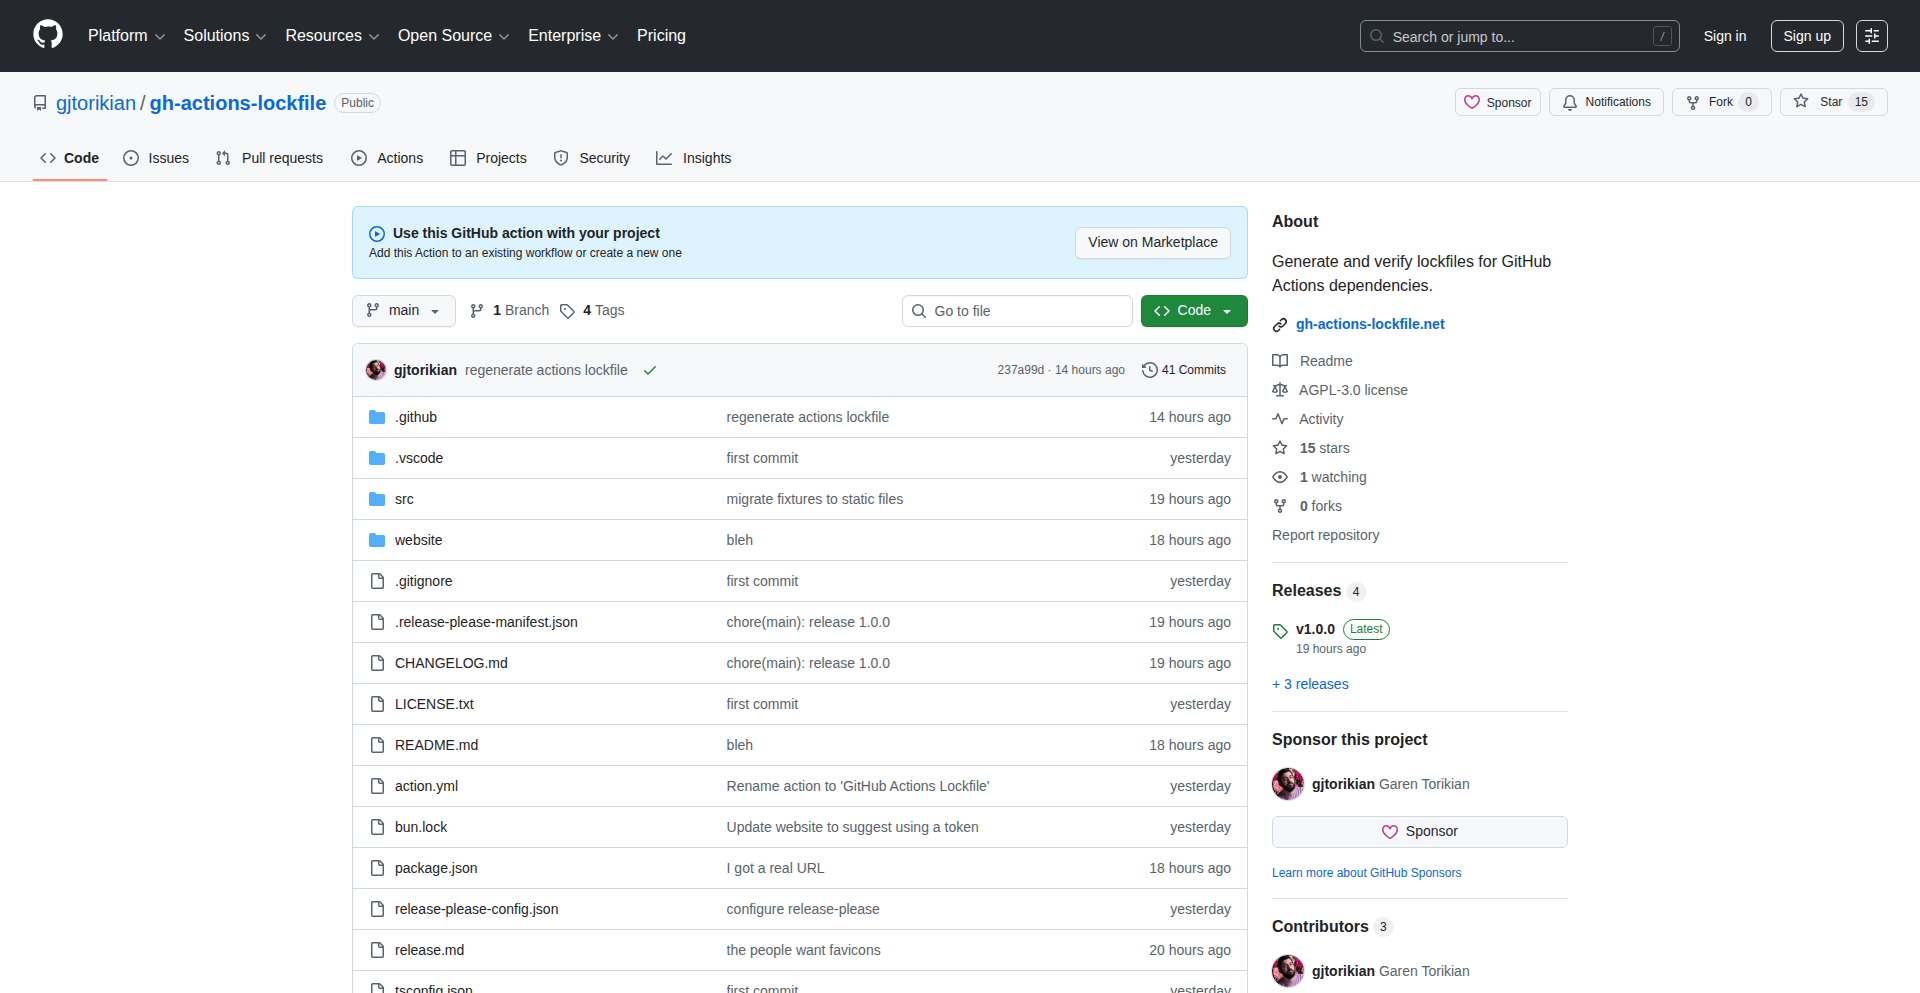Click the View on Marketplace button
Screen dimensions: 1920x993
click(1152, 242)
